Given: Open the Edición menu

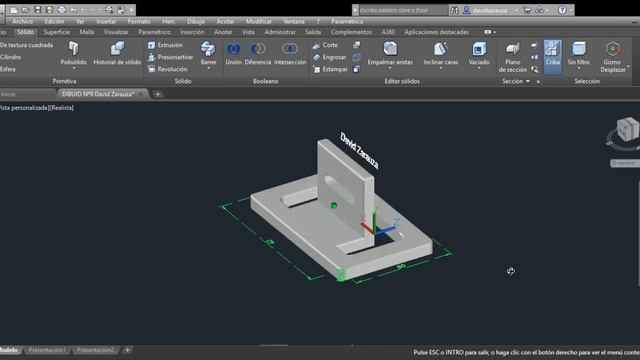Looking at the screenshot, I should pos(54,21).
